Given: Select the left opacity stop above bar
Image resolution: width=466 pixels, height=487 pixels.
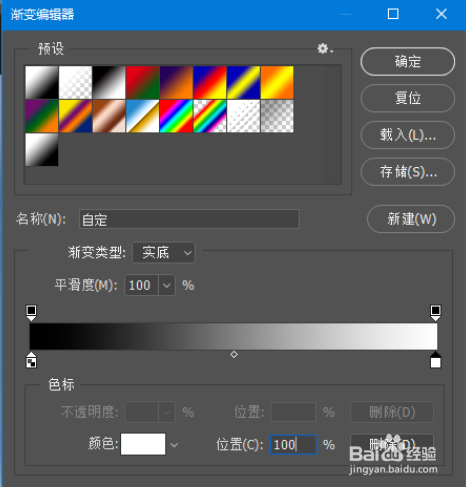Looking at the screenshot, I should click(x=31, y=313).
